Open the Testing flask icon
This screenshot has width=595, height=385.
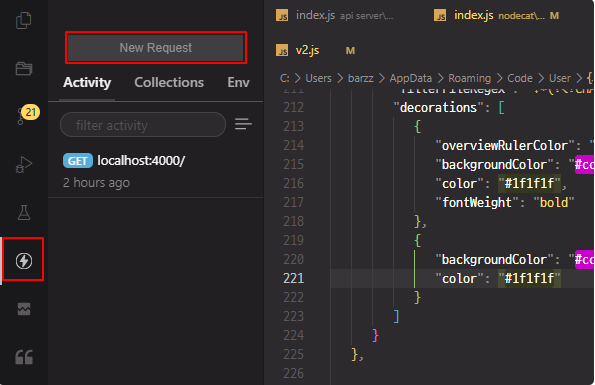24,212
